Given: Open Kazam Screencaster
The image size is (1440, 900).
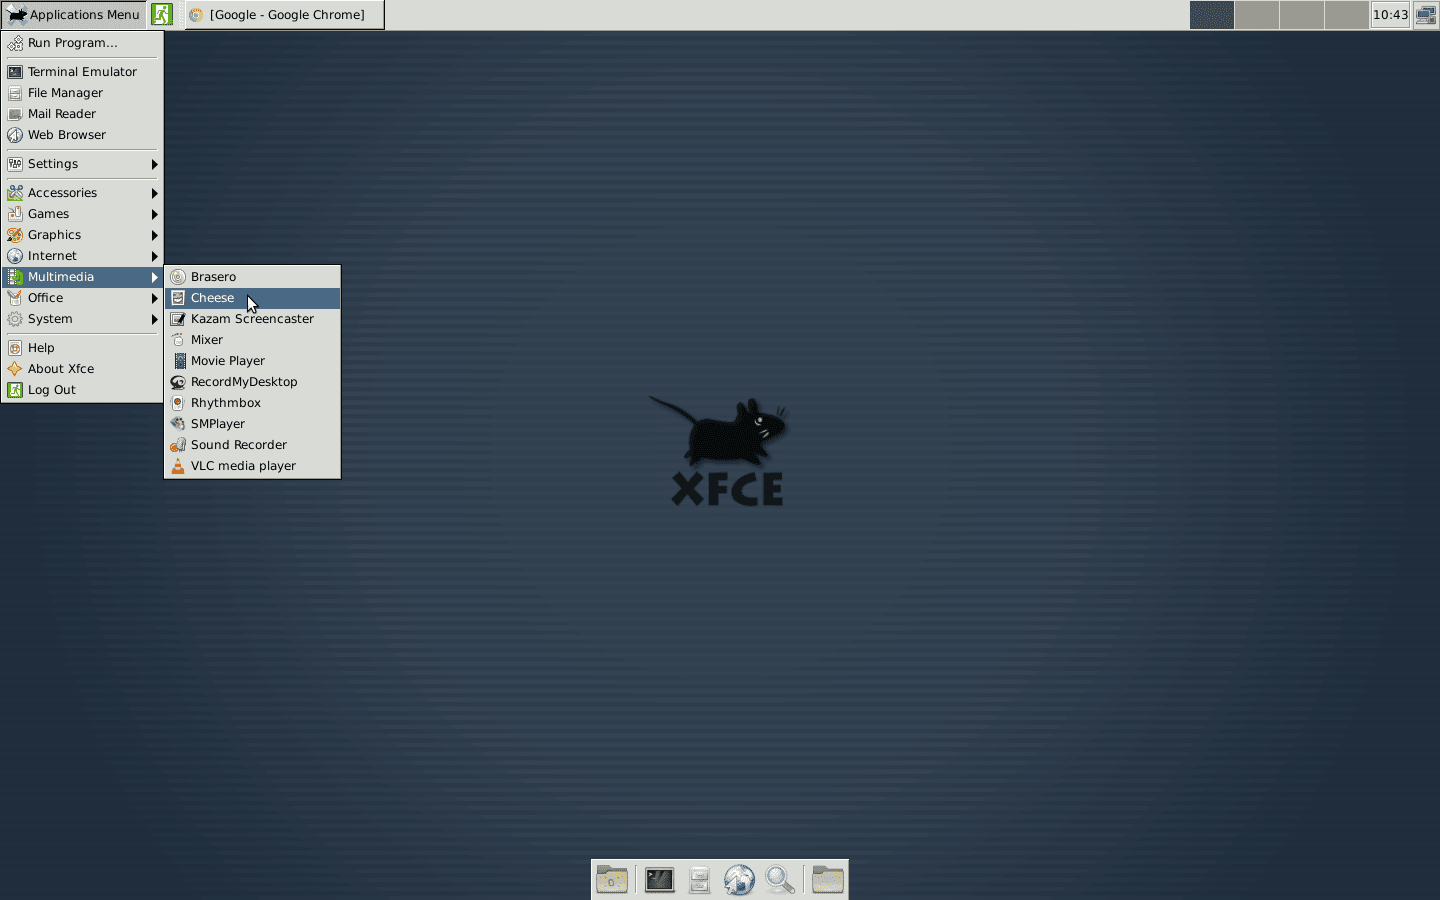Looking at the screenshot, I should [252, 318].
